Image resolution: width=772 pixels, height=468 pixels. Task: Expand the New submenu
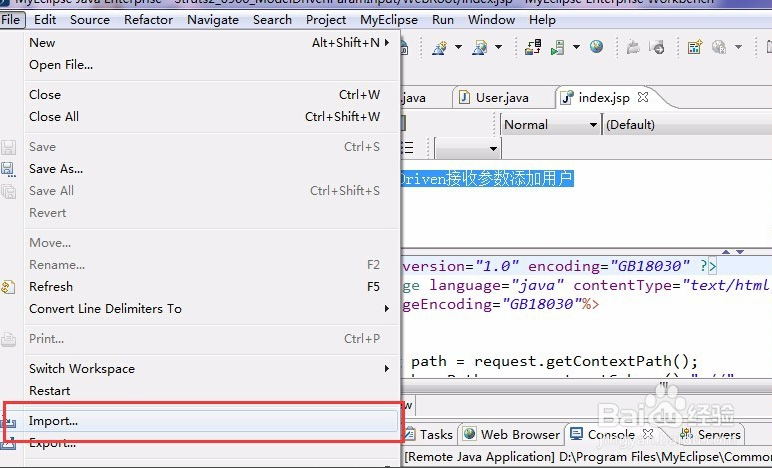coord(211,43)
